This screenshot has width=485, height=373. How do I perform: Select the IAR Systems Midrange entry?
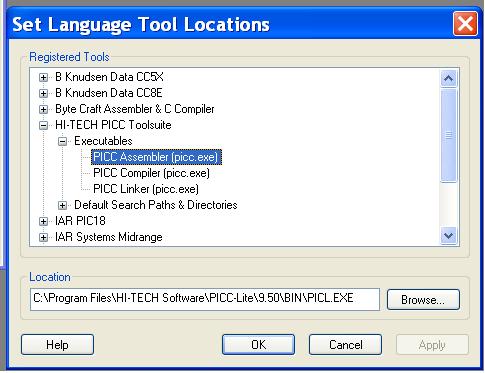coord(109,237)
